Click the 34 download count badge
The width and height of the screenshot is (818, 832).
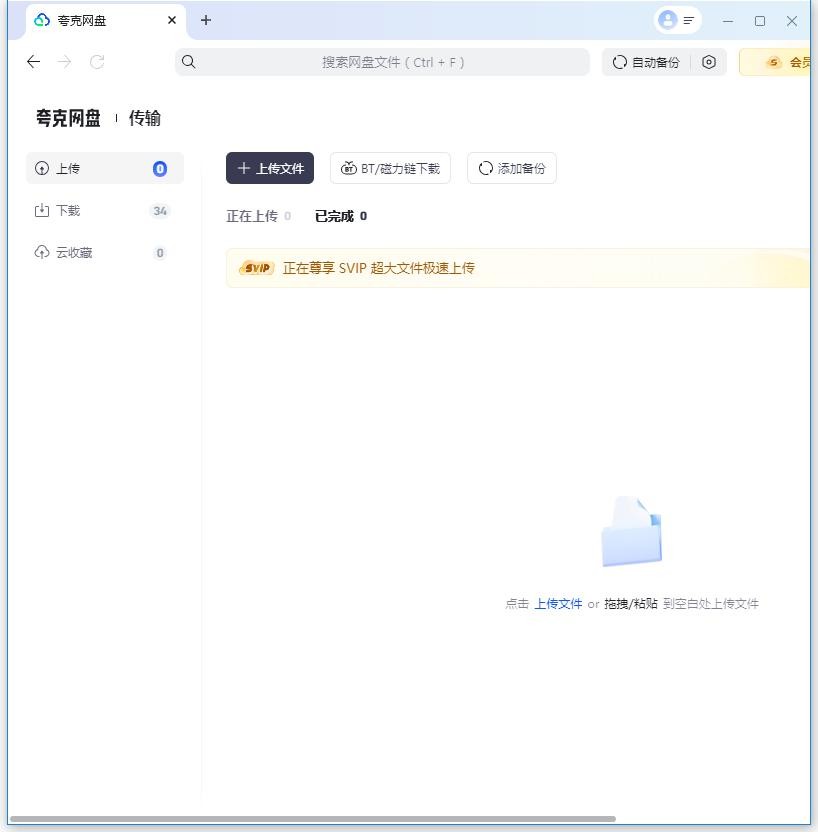click(160, 211)
